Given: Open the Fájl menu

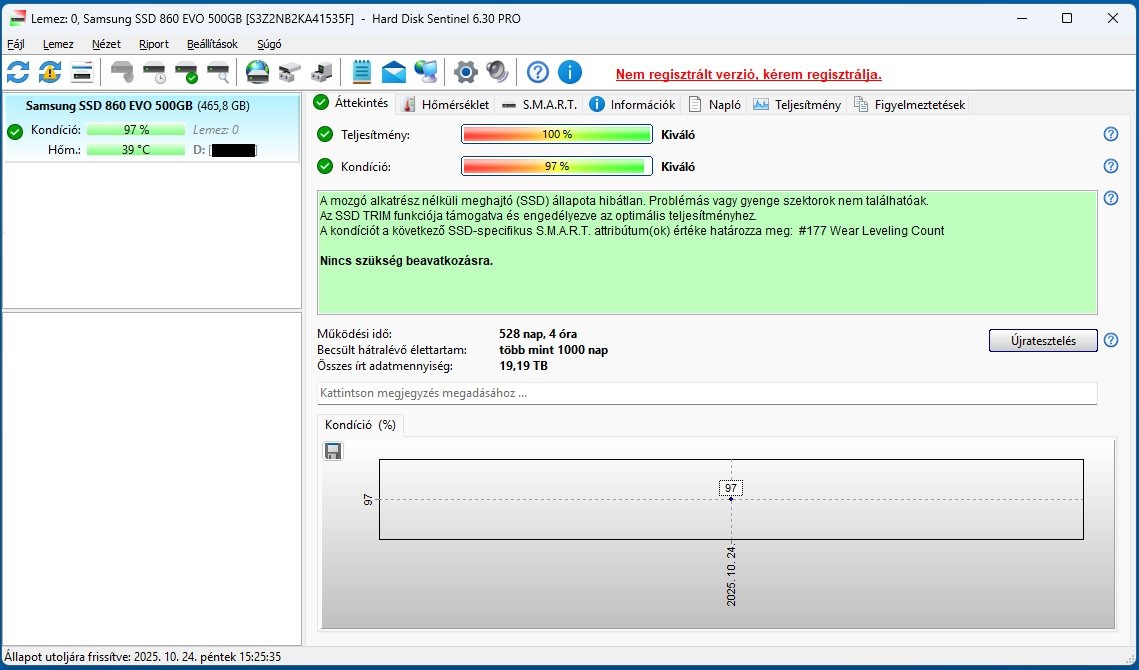Looking at the screenshot, I should click(x=15, y=44).
